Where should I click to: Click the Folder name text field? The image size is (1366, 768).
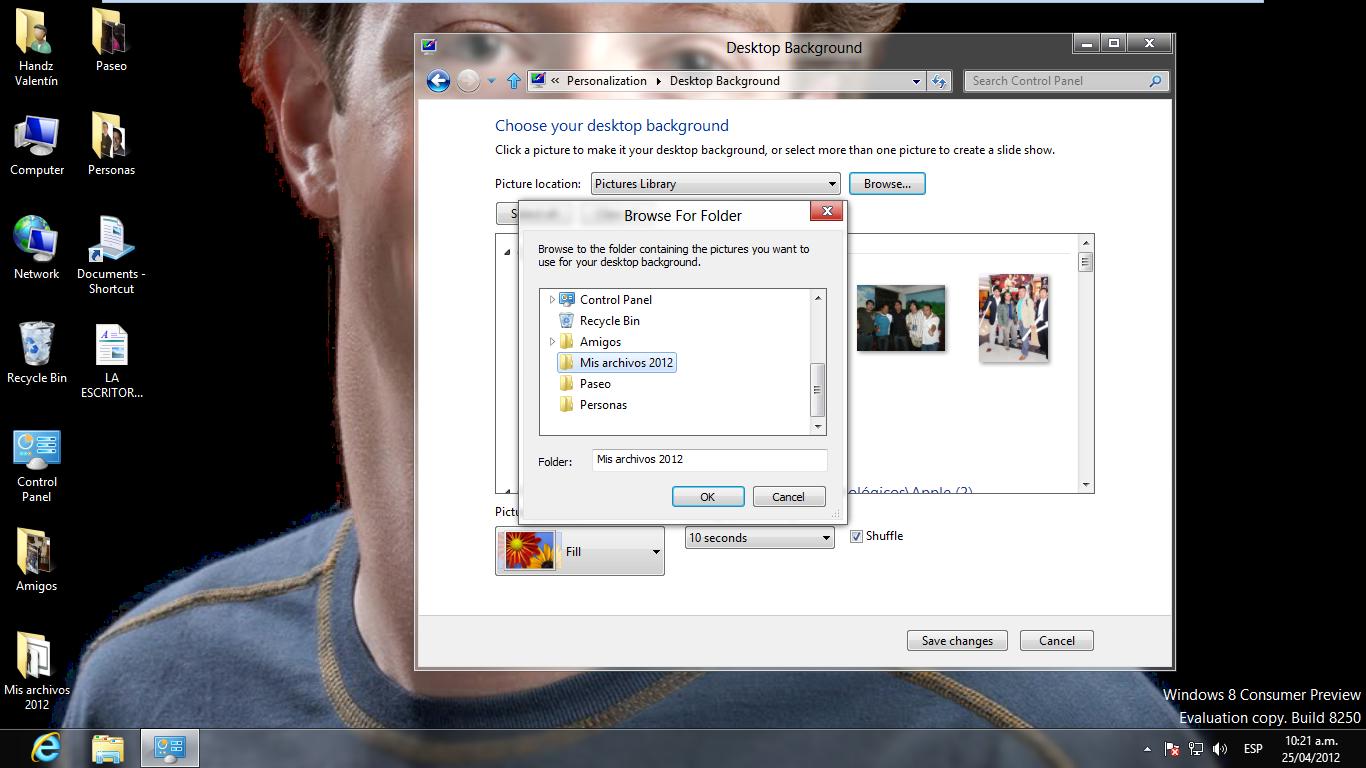(708, 460)
